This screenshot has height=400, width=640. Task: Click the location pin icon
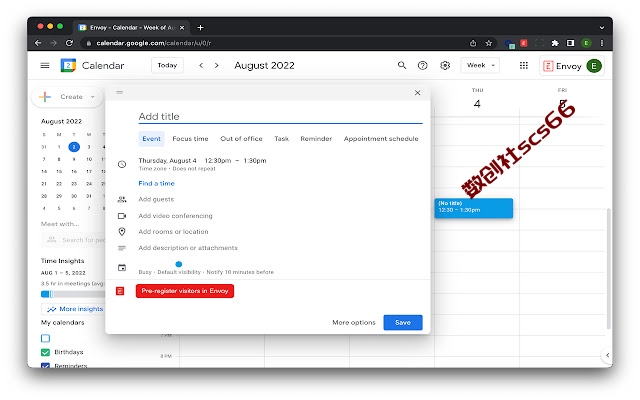[x=122, y=232]
